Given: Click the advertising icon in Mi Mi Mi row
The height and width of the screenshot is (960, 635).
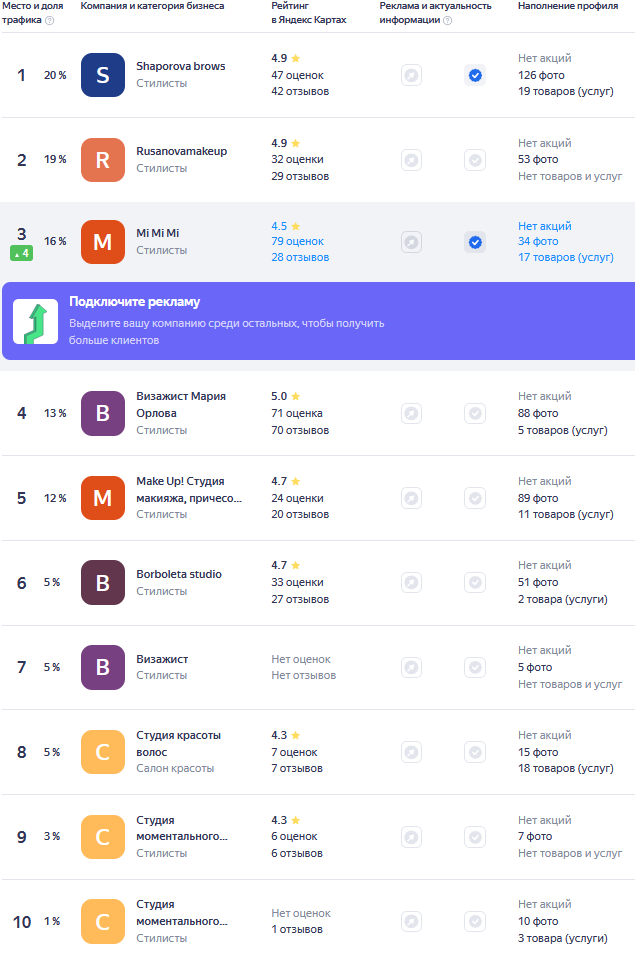Looking at the screenshot, I should coord(411,242).
